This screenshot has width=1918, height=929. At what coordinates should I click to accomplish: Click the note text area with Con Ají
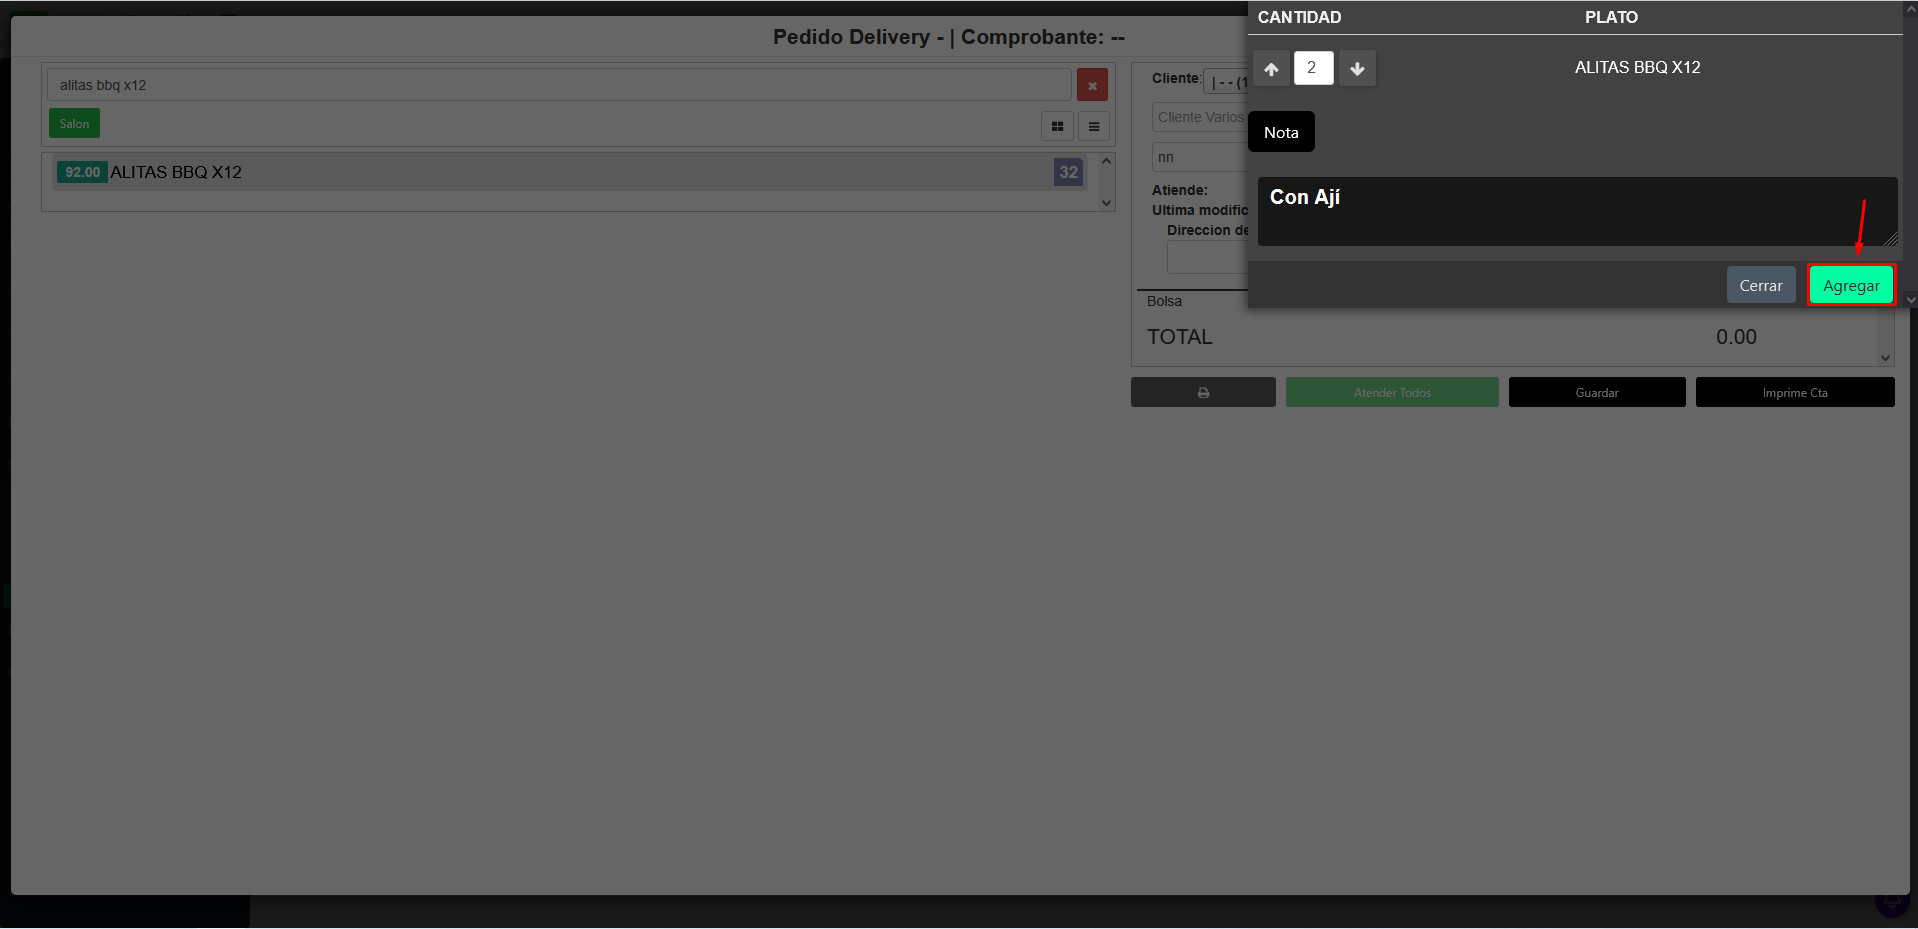1577,211
